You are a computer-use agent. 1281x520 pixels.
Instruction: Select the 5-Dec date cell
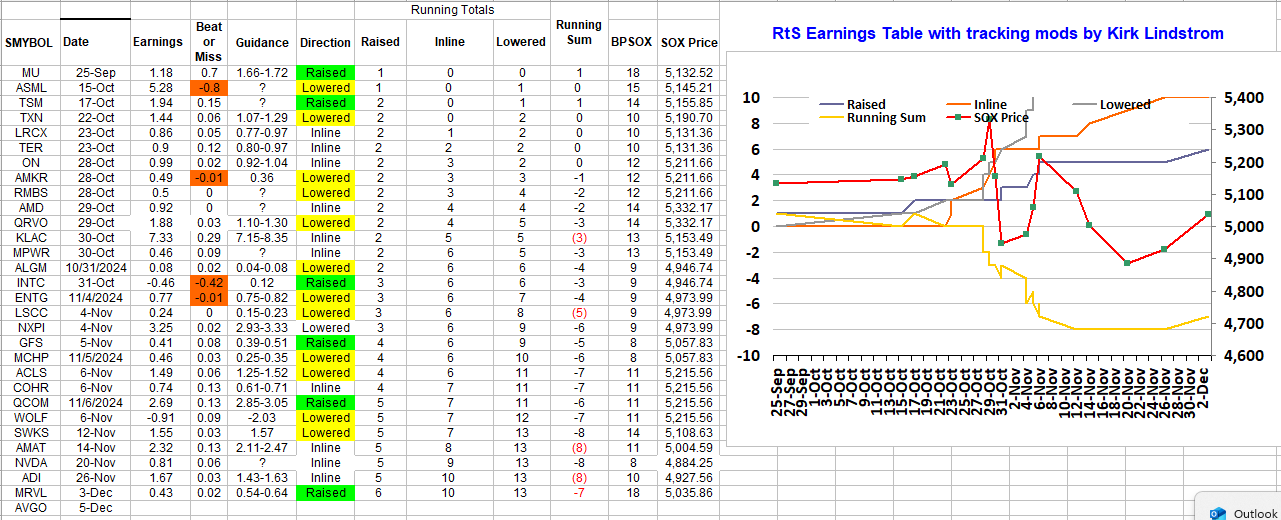(x=94, y=508)
